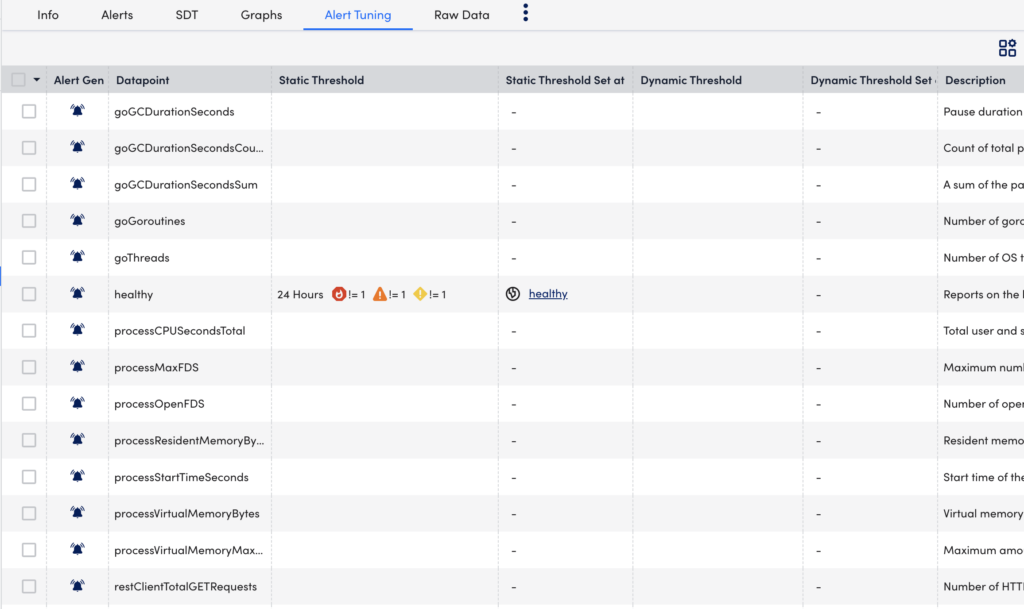Switch to the Raw Data tab
Image resolution: width=1024 pixels, height=609 pixels.
[x=461, y=15]
